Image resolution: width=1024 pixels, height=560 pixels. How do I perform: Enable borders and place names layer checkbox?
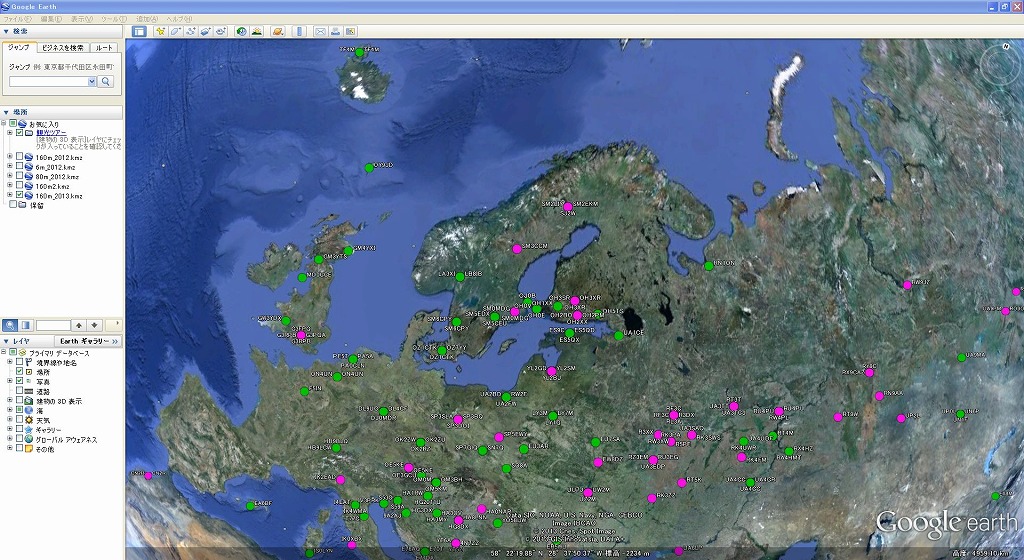pyautogui.click(x=20, y=362)
